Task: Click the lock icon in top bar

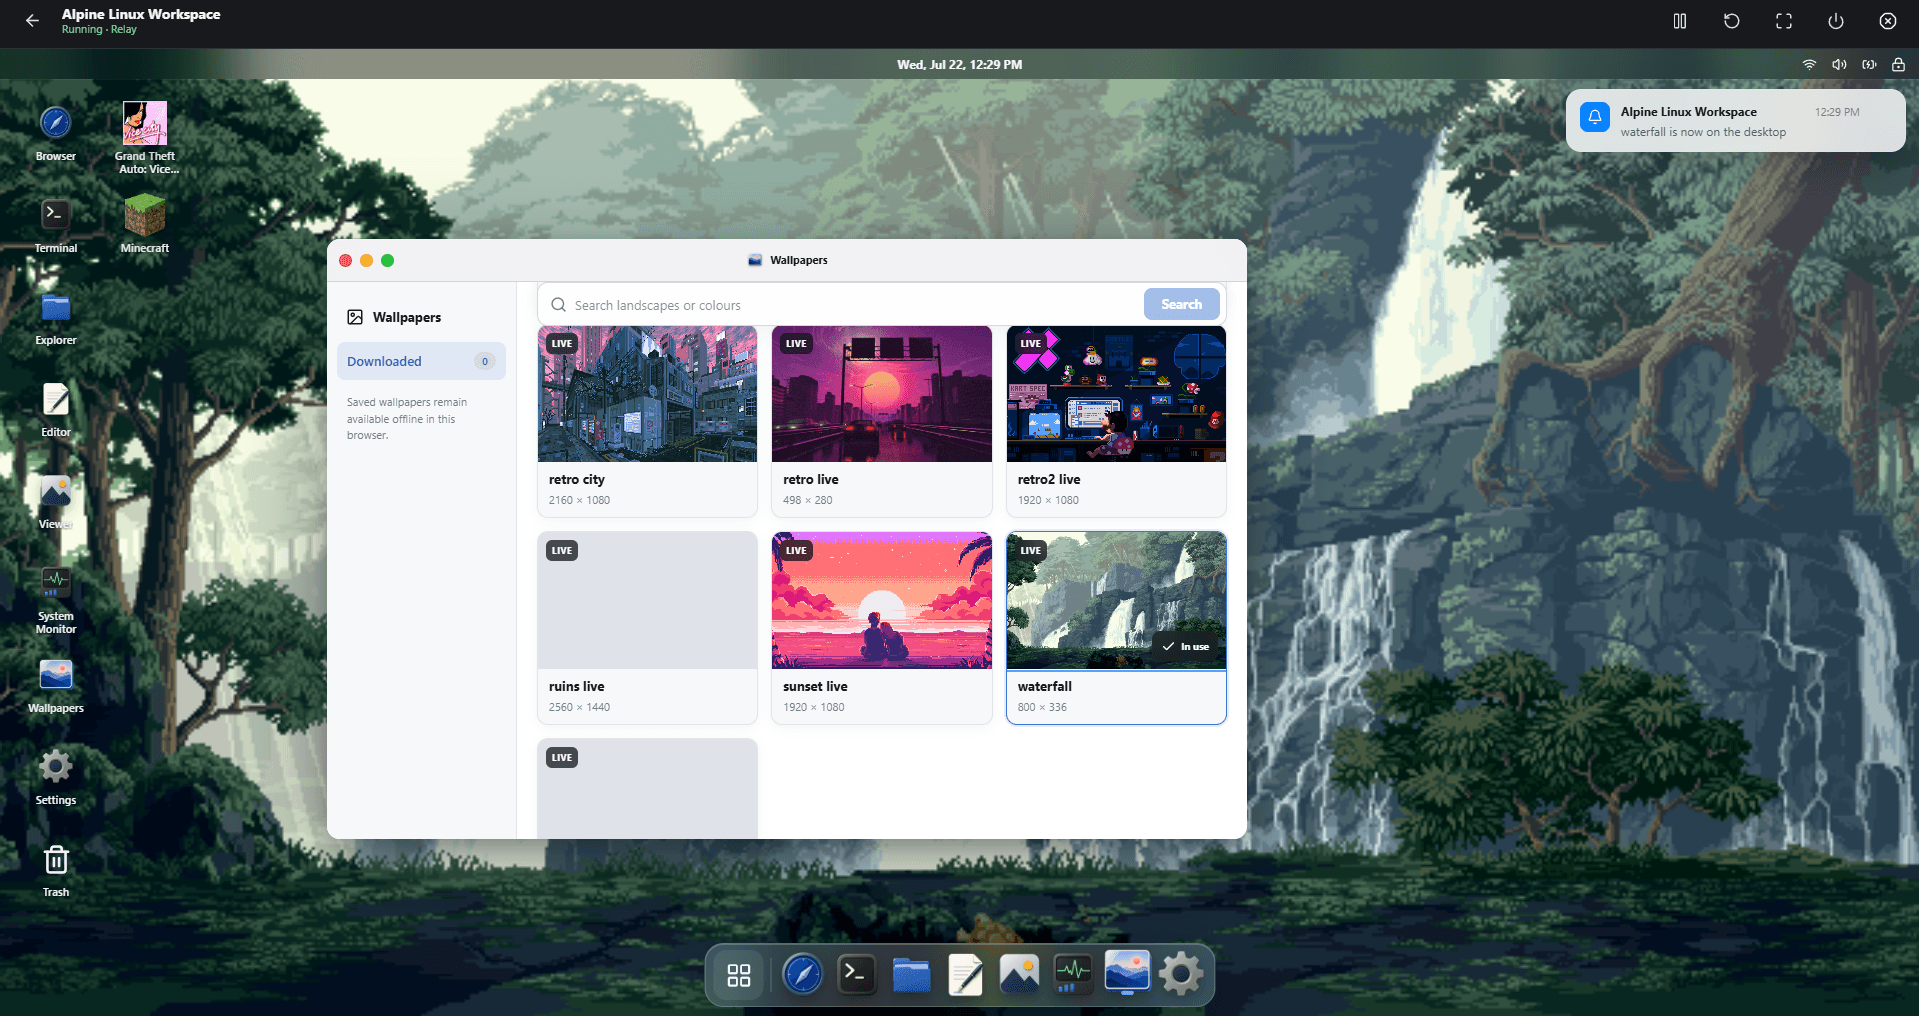Action: click(x=1898, y=64)
